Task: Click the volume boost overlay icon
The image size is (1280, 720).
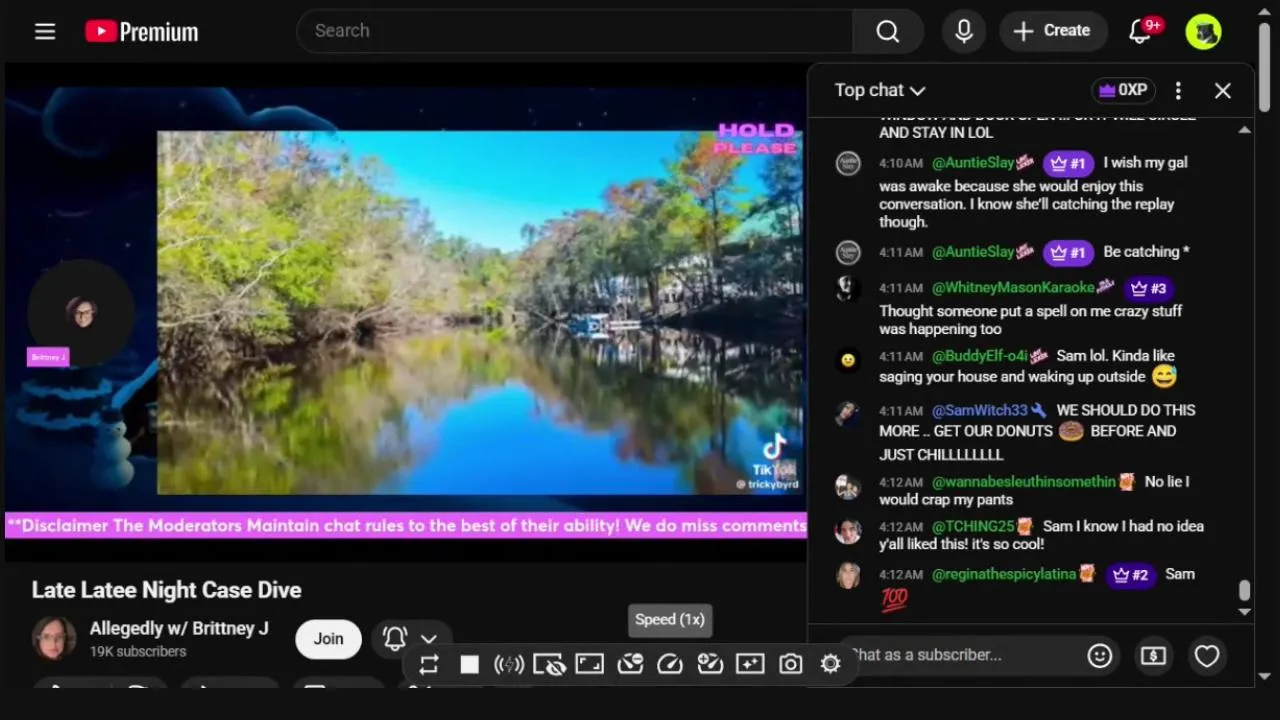Action: [509, 664]
